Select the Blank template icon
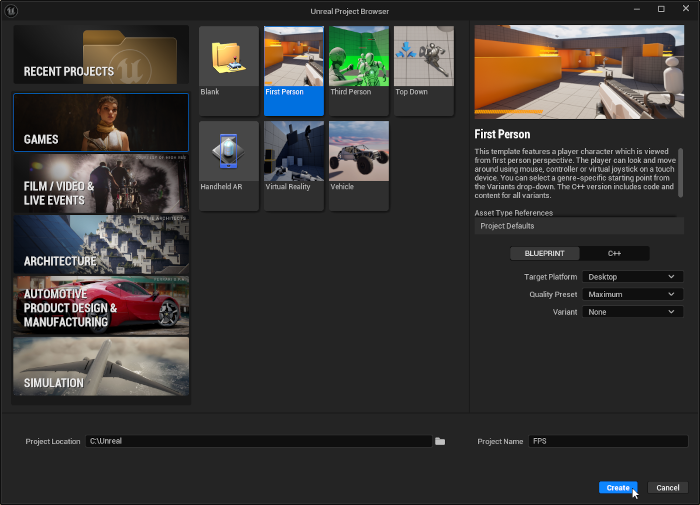 coord(228,62)
